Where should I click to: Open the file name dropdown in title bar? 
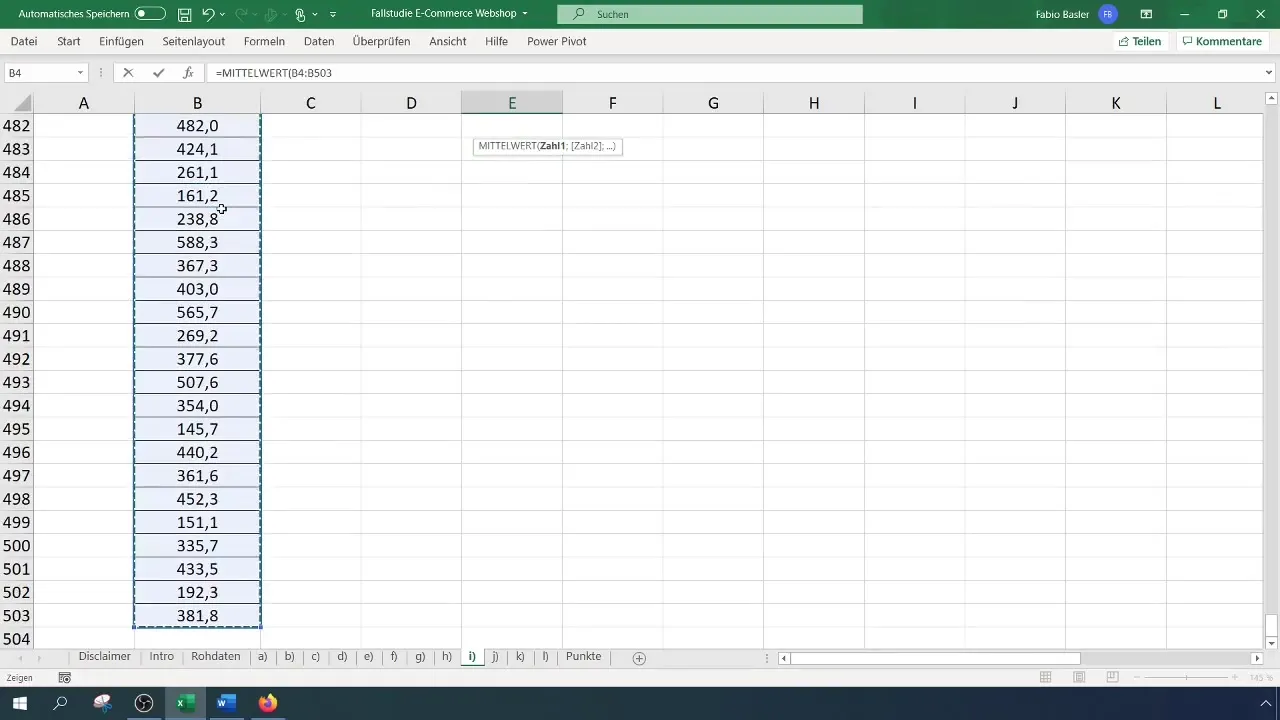[x=525, y=14]
